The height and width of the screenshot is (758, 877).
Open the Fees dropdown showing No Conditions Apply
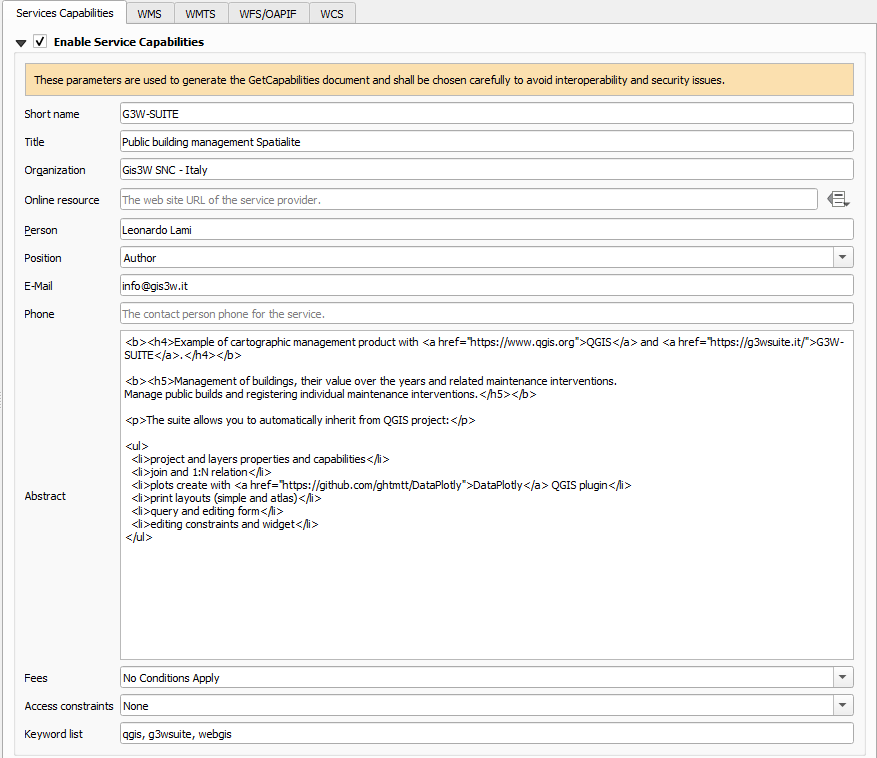coord(487,678)
